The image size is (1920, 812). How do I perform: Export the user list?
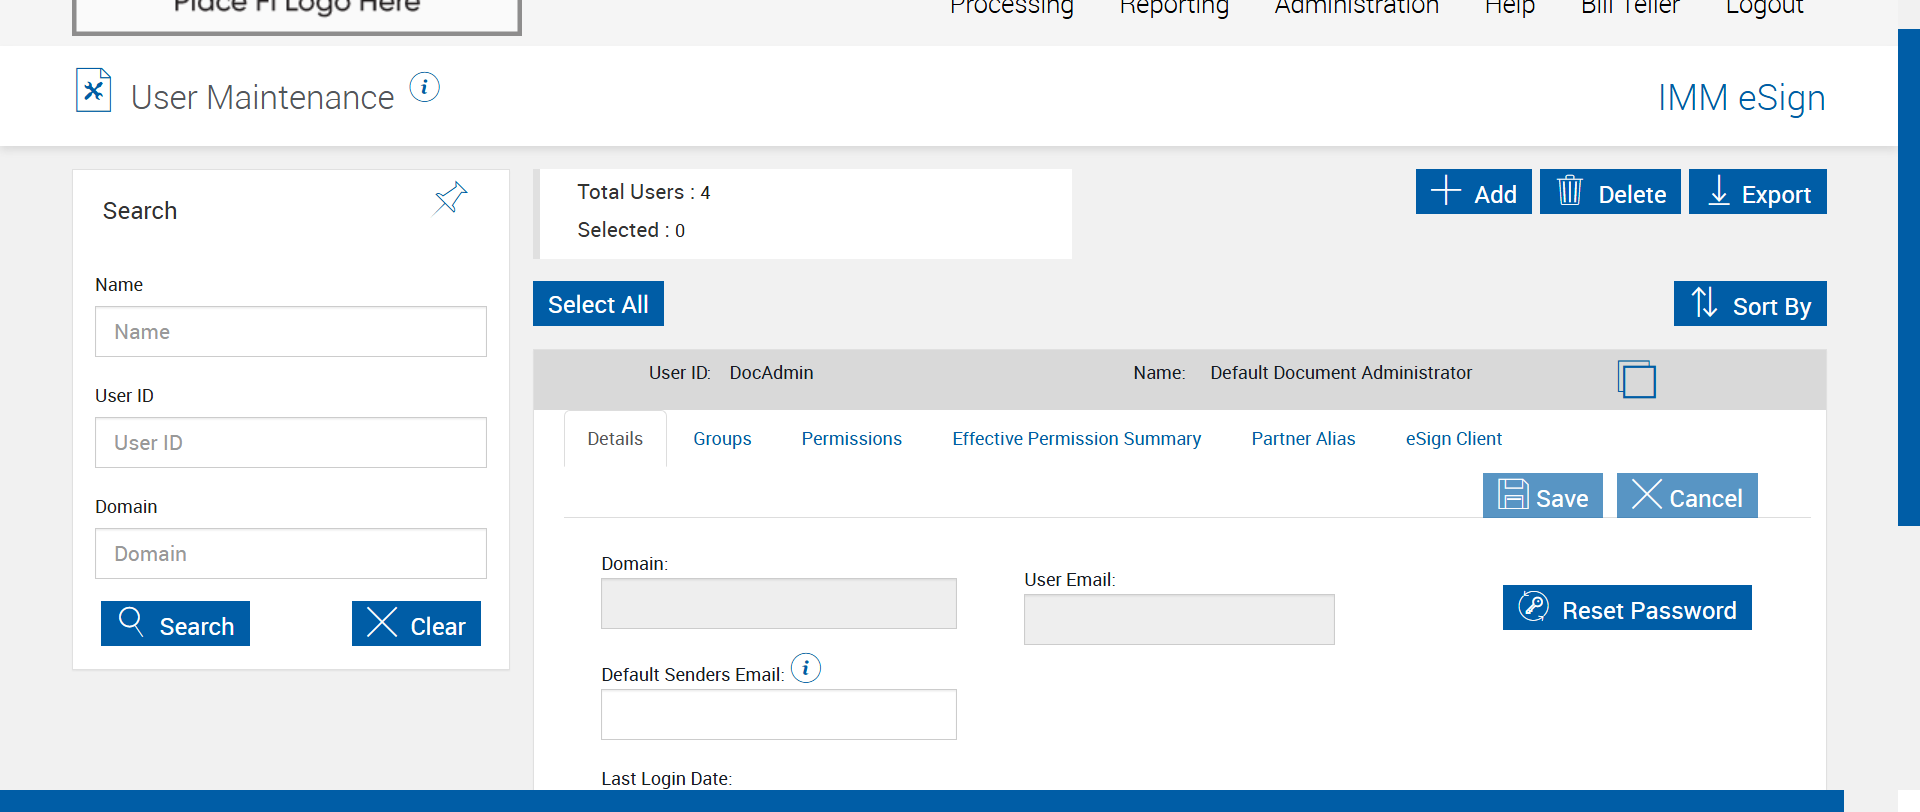pos(1758,192)
